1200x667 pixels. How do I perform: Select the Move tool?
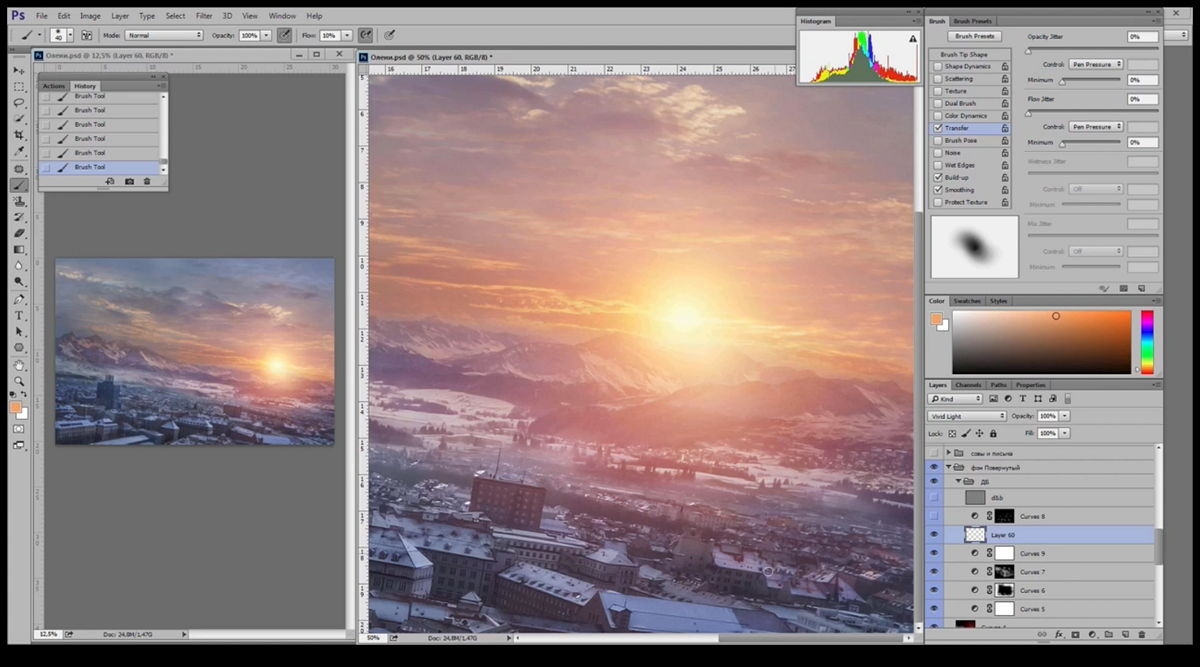click(x=19, y=70)
